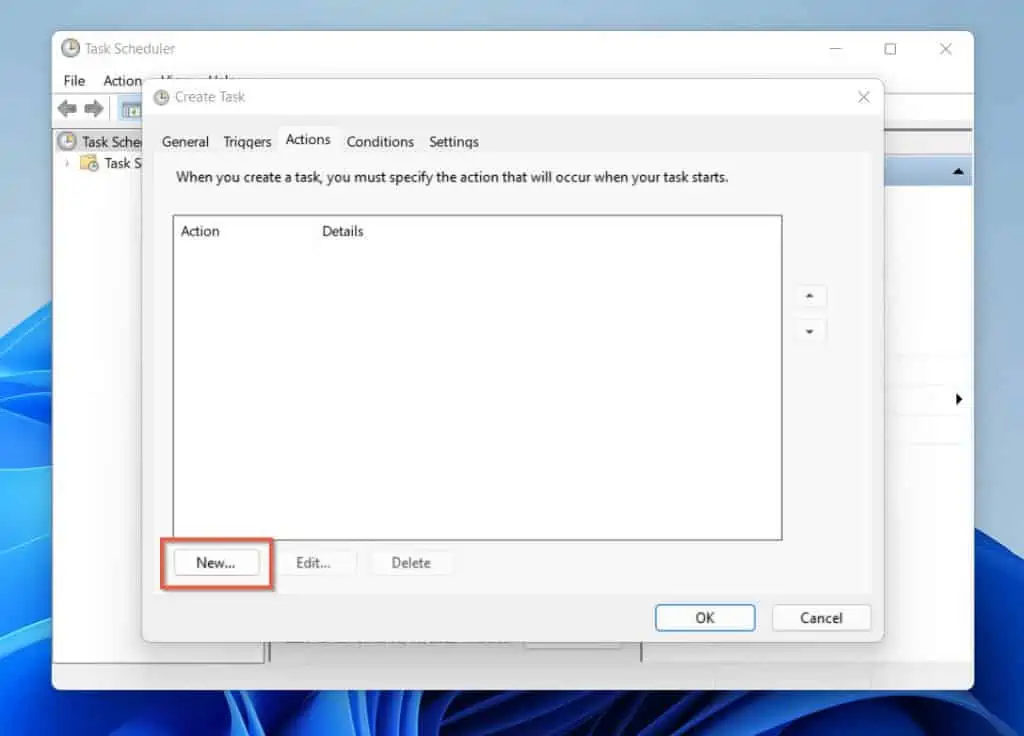The height and width of the screenshot is (736, 1024).
Task: Click the New button to add an action
Action: click(x=215, y=562)
